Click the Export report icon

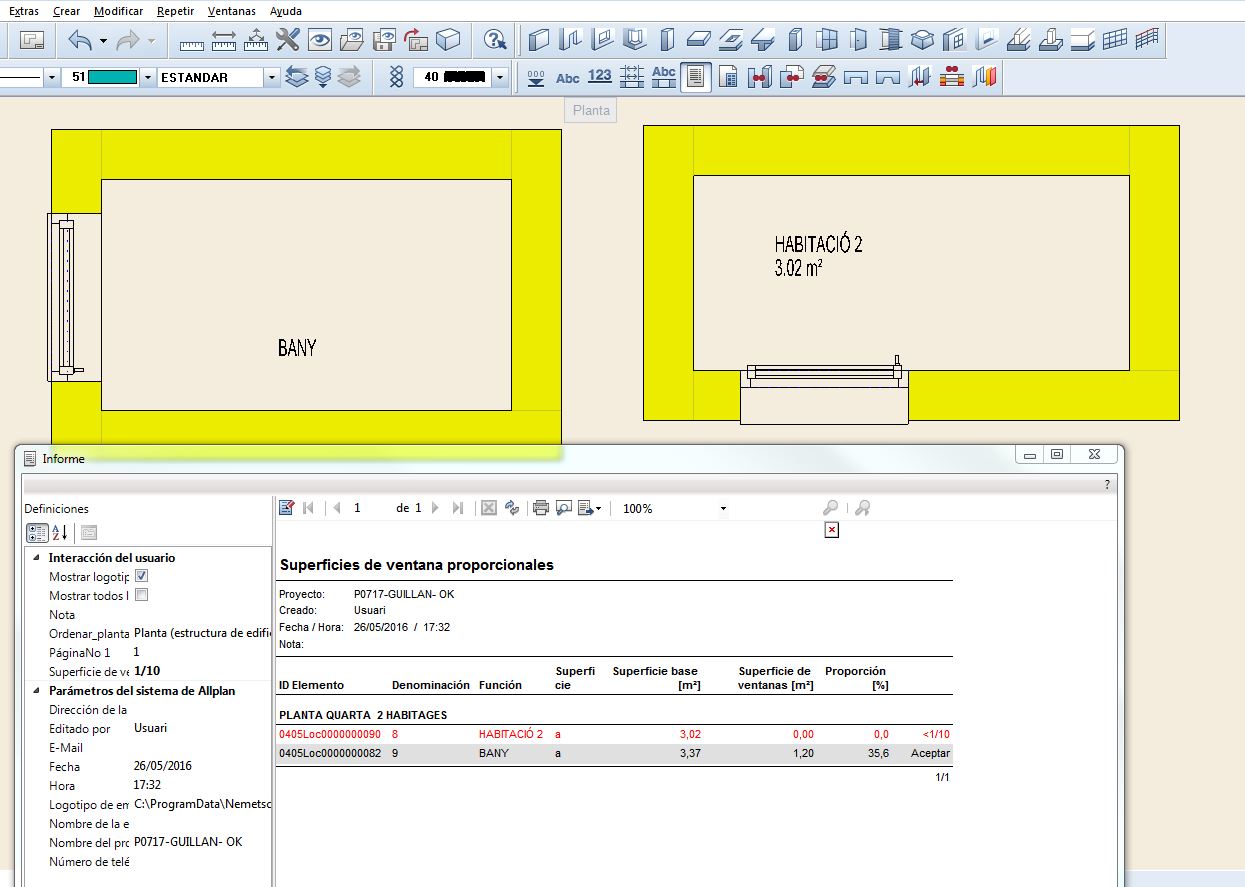pos(588,508)
